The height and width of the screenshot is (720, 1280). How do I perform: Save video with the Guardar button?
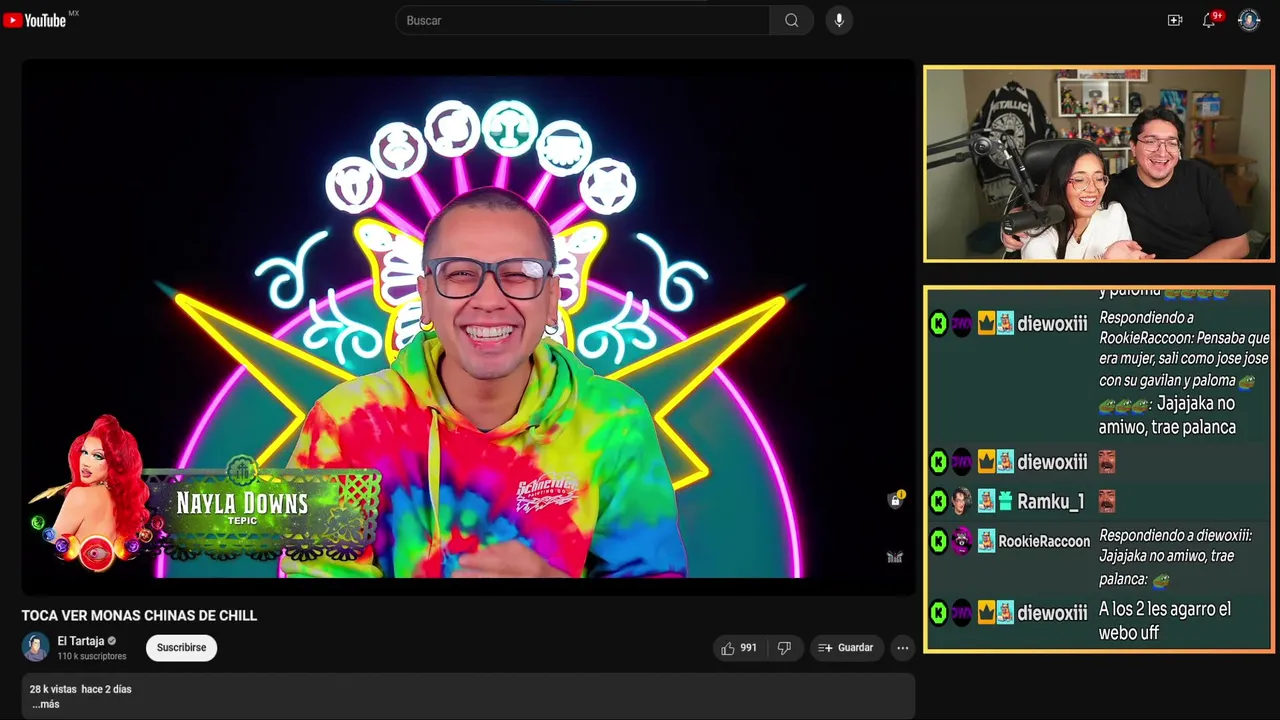846,648
